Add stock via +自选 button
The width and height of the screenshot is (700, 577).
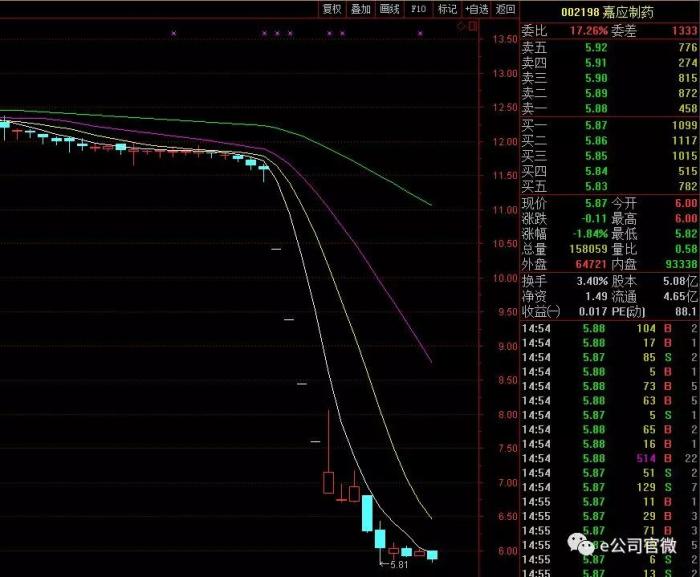click(x=476, y=9)
